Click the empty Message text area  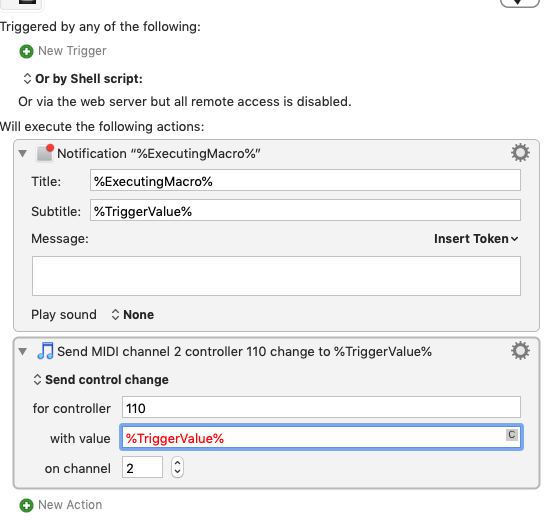click(276, 276)
